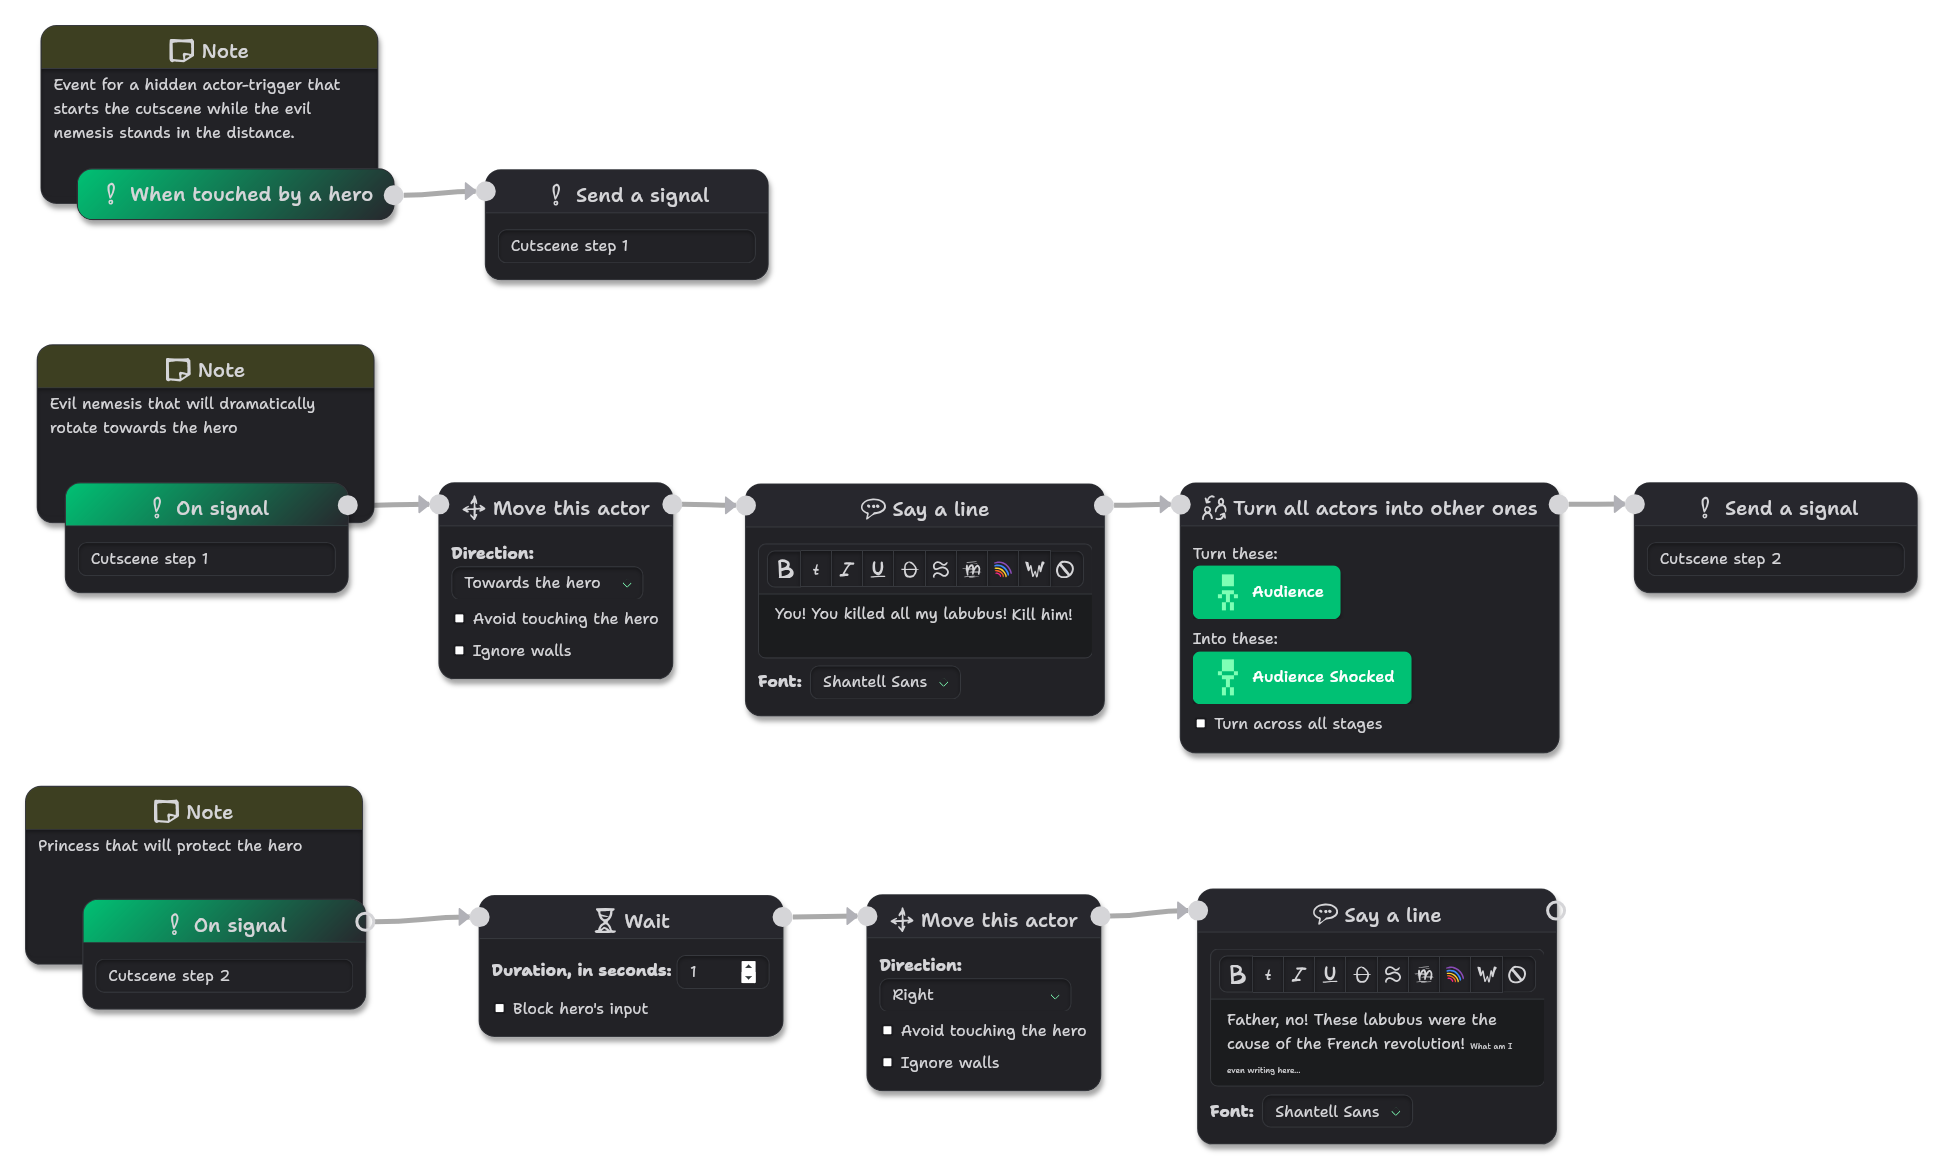
Task: Disable Block hero's input in the Wait block
Action: pos(501,1008)
